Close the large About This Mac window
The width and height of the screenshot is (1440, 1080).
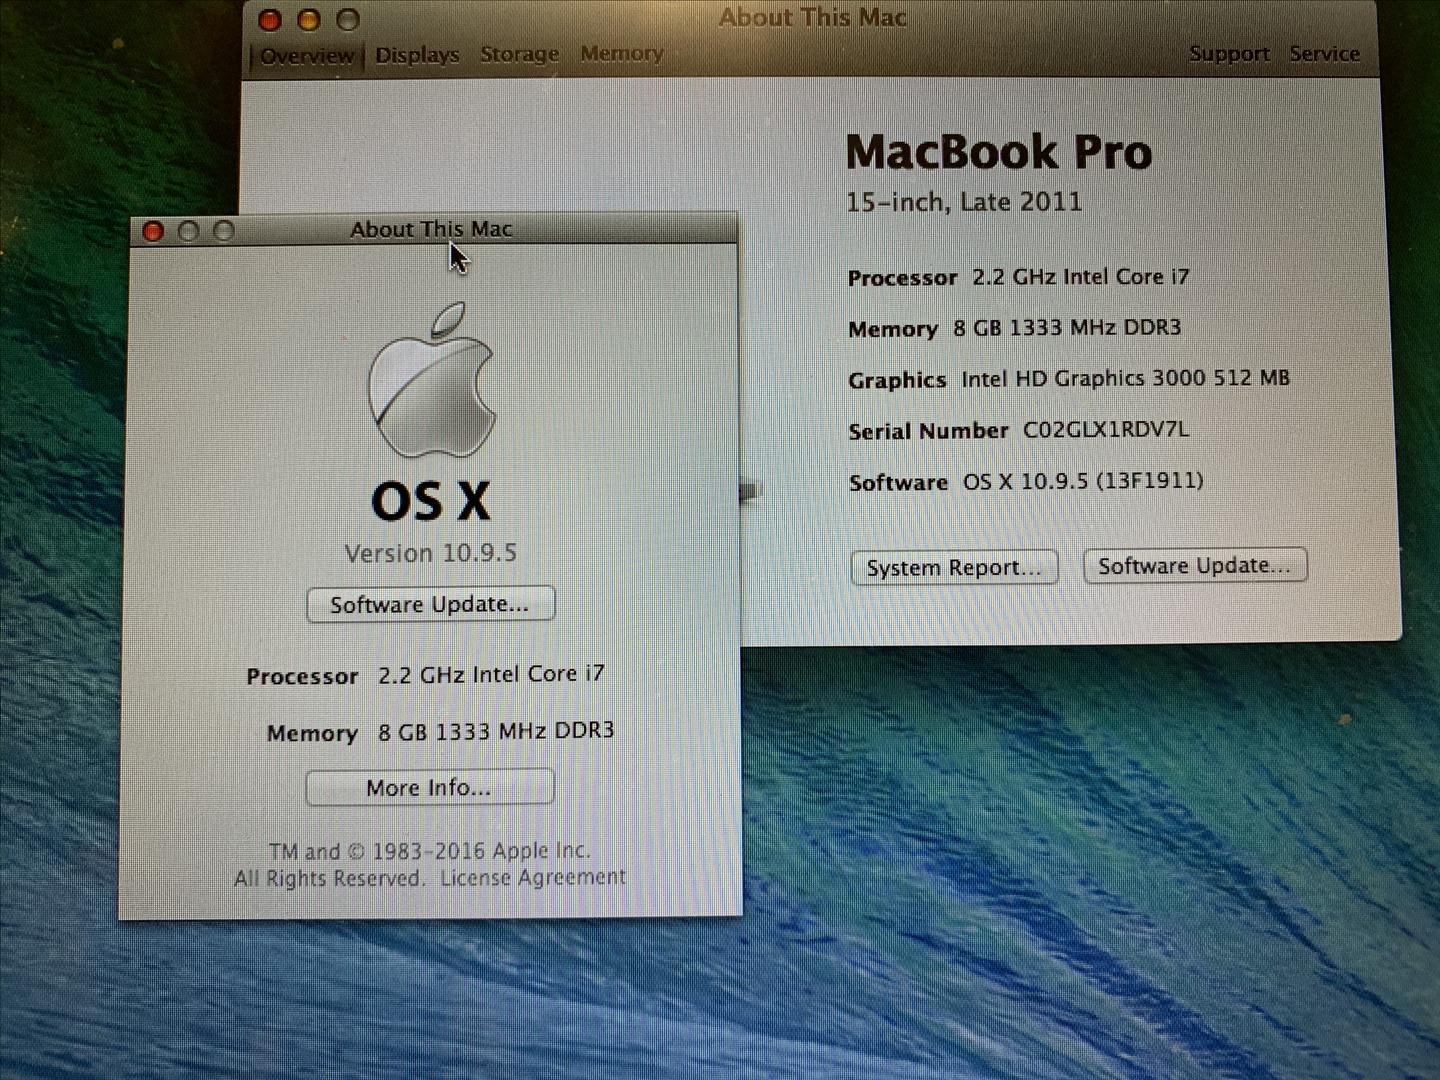tap(270, 20)
